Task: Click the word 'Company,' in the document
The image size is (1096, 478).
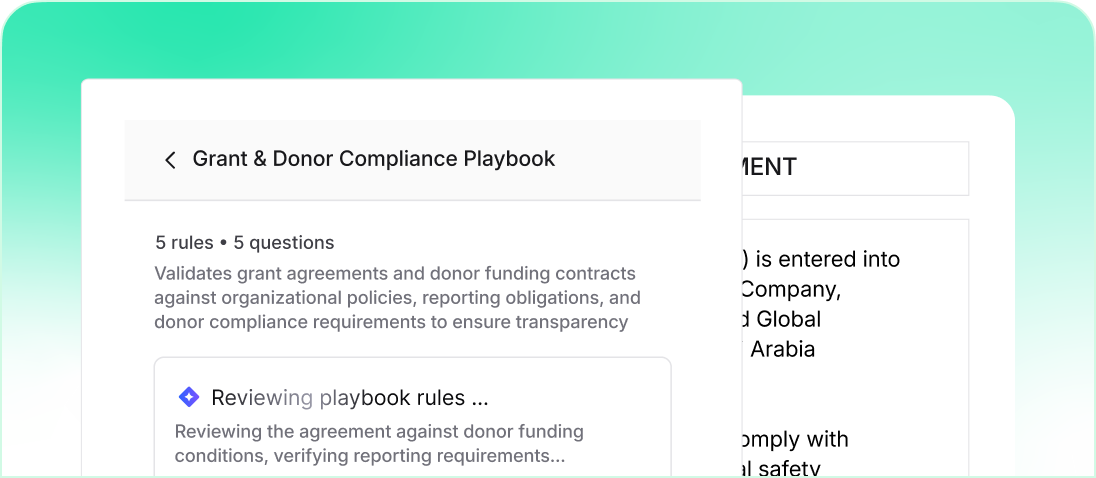Action: coord(790,290)
